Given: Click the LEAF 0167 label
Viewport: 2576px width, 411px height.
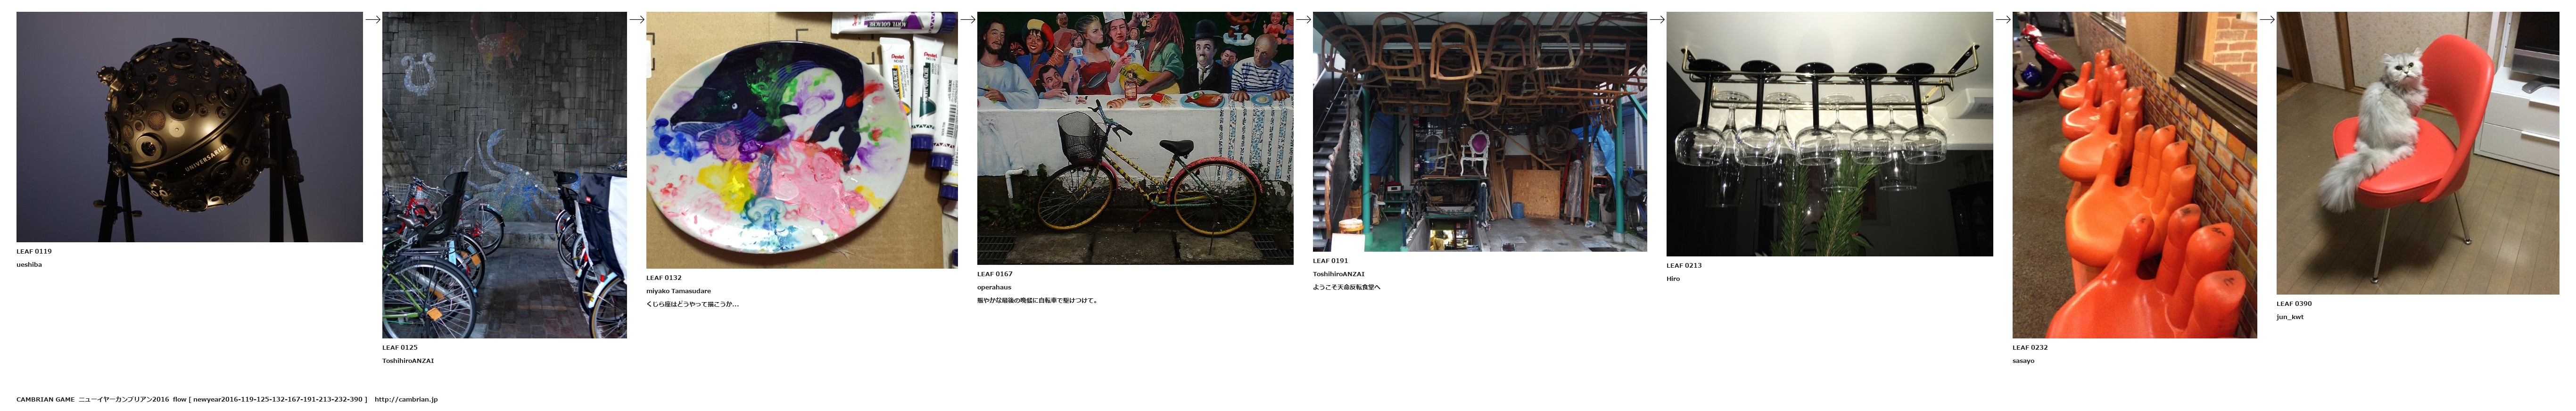Looking at the screenshot, I should (x=995, y=274).
